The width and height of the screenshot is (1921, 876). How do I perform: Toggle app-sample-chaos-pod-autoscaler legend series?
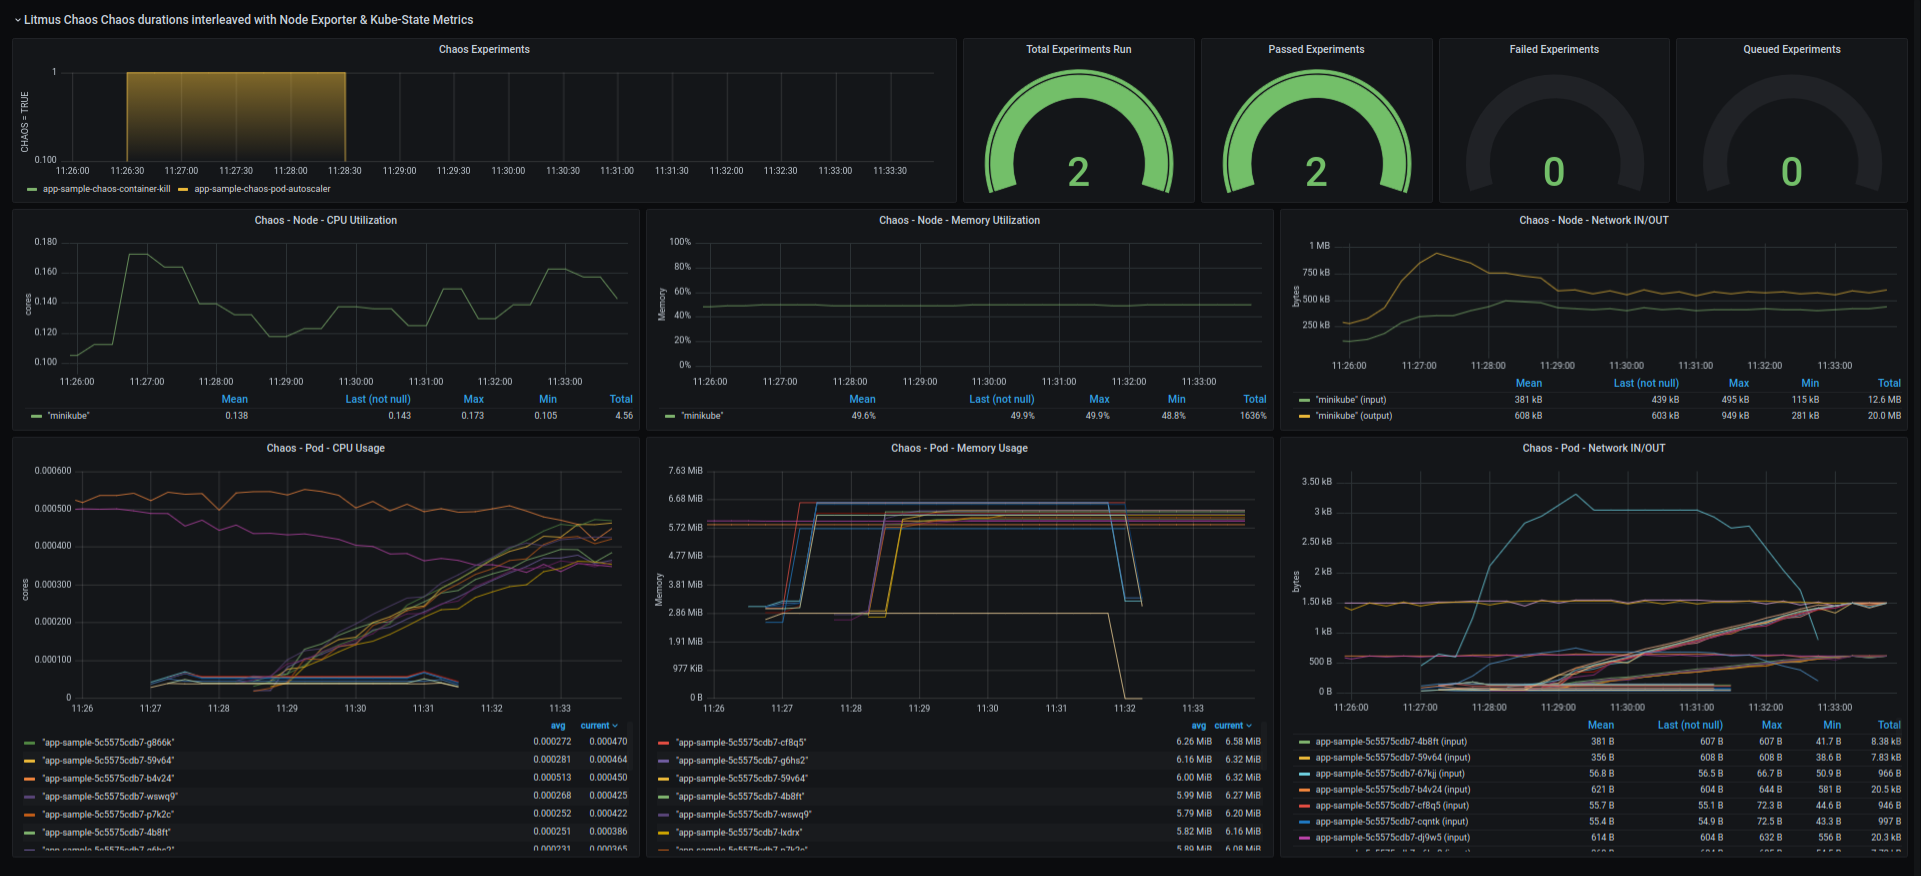pos(262,189)
